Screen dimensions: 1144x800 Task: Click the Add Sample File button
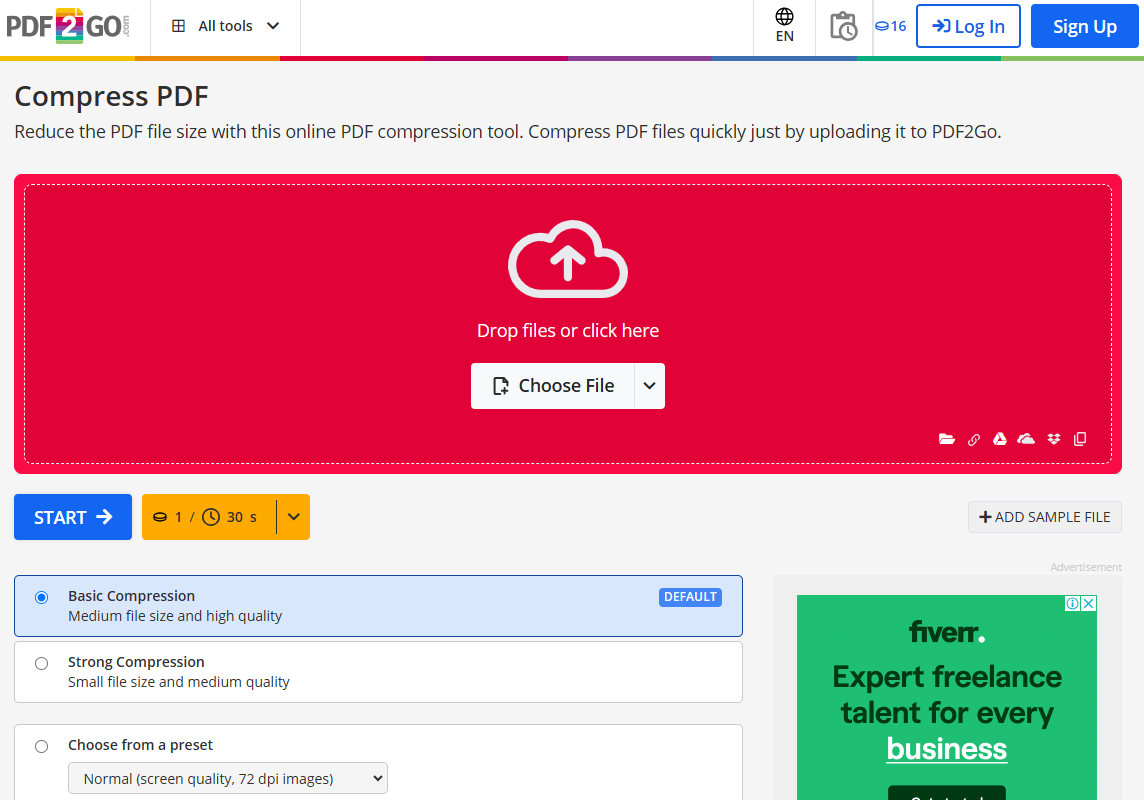(x=1044, y=517)
